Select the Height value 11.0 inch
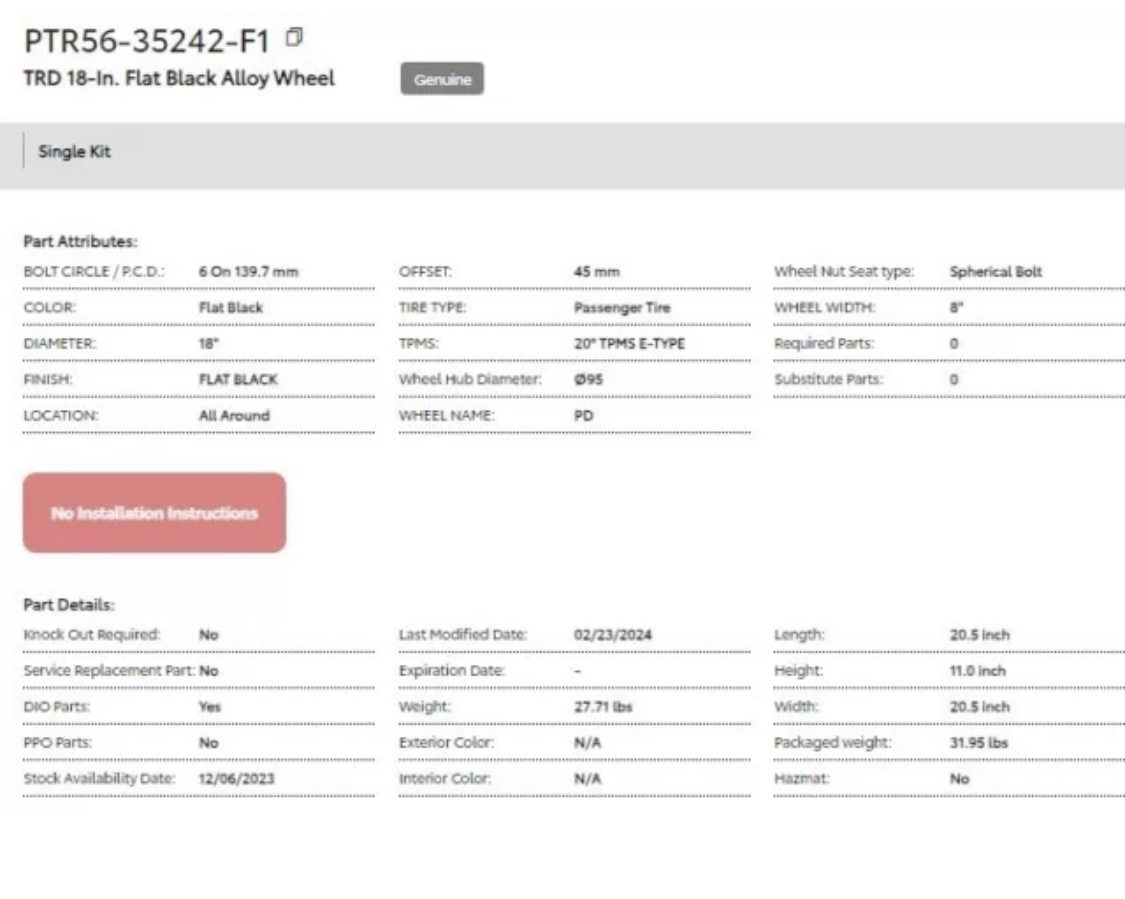Viewport: 1125px width, 899px height. 977,671
